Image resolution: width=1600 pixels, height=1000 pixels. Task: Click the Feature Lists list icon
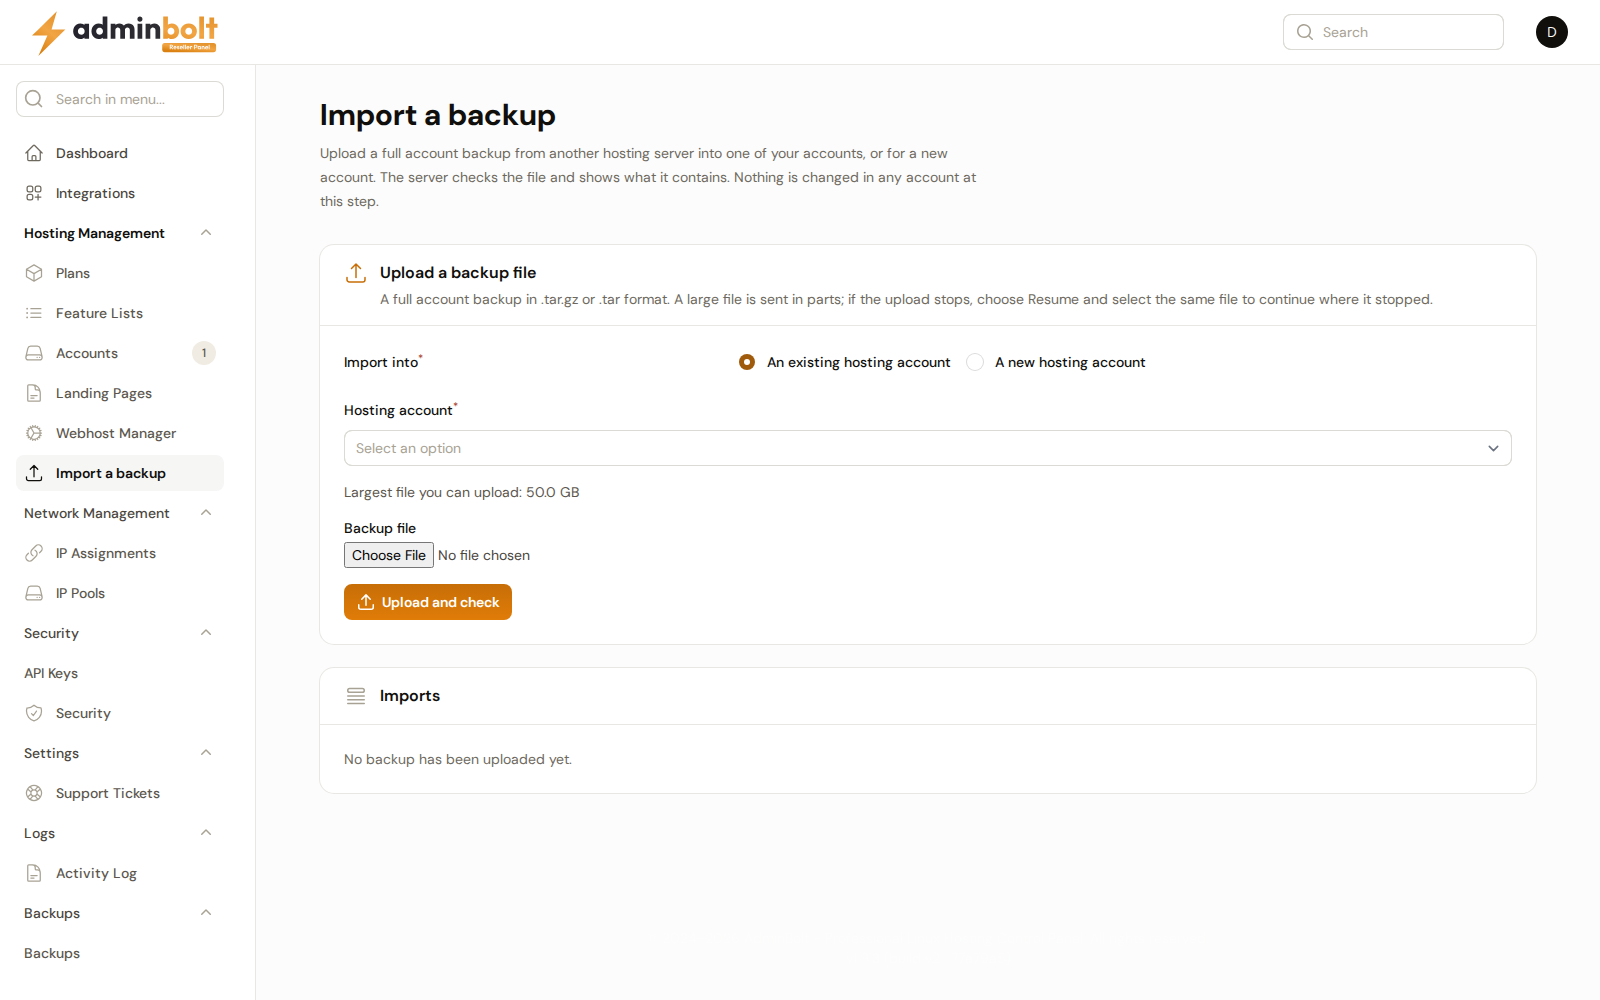[x=34, y=313]
